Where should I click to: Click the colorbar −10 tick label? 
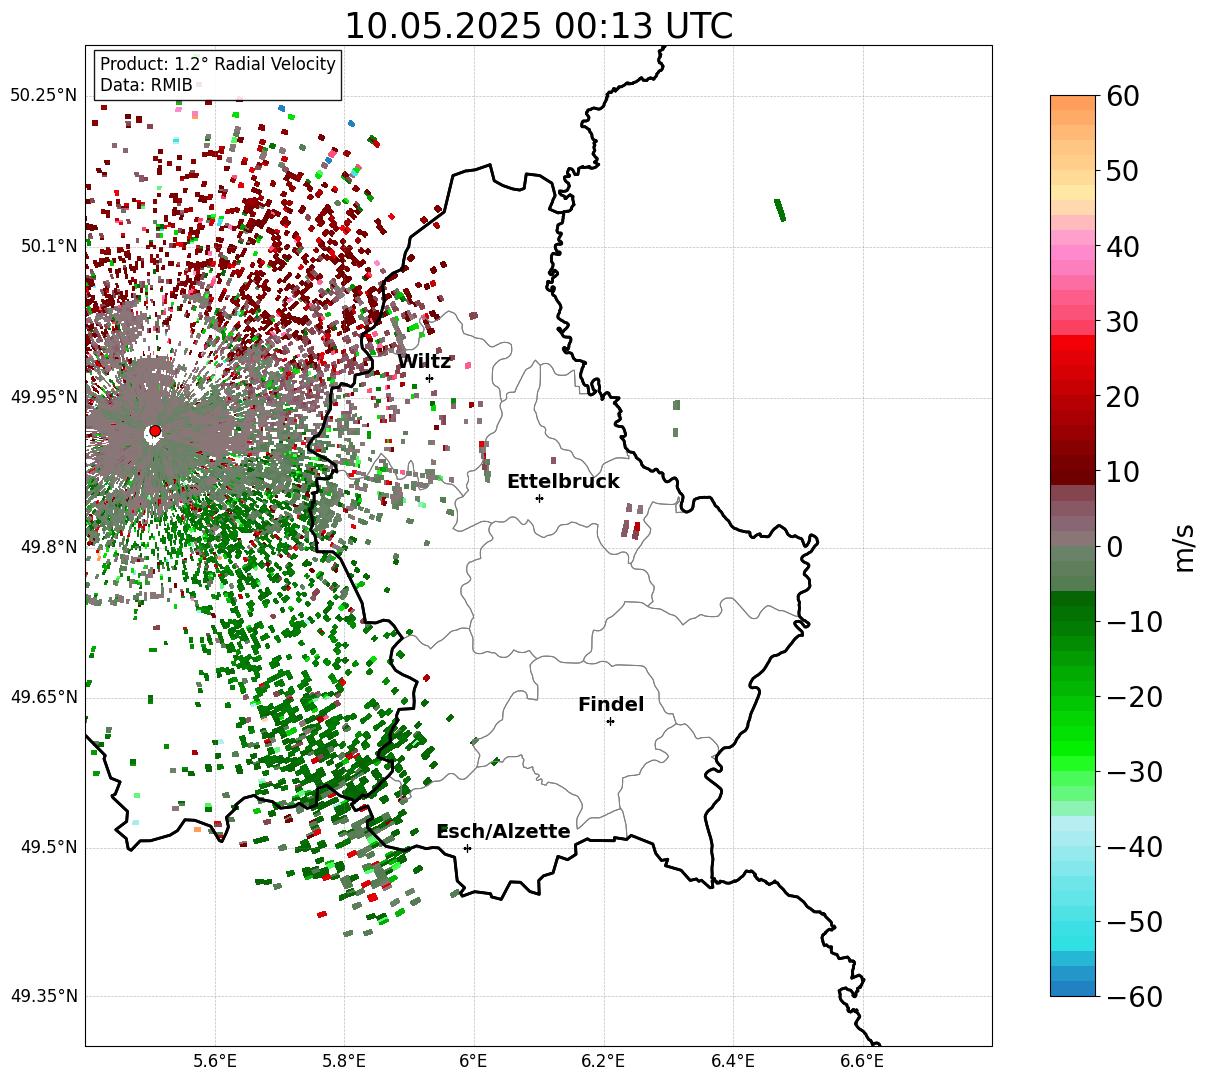(x=1133, y=621)
